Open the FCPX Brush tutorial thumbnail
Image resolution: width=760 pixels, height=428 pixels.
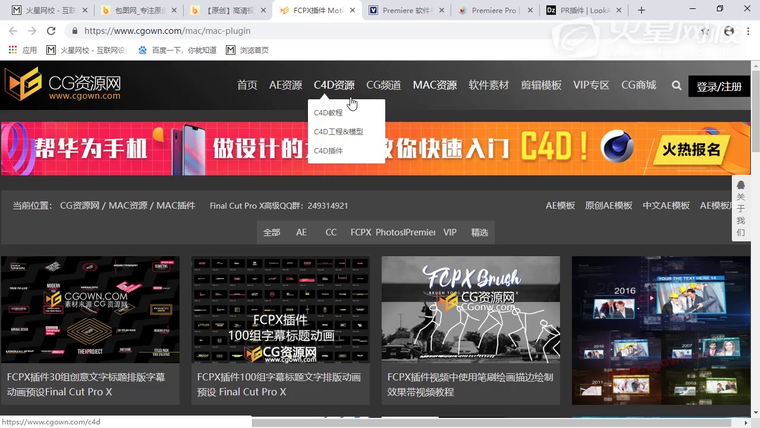click(470, 309)
